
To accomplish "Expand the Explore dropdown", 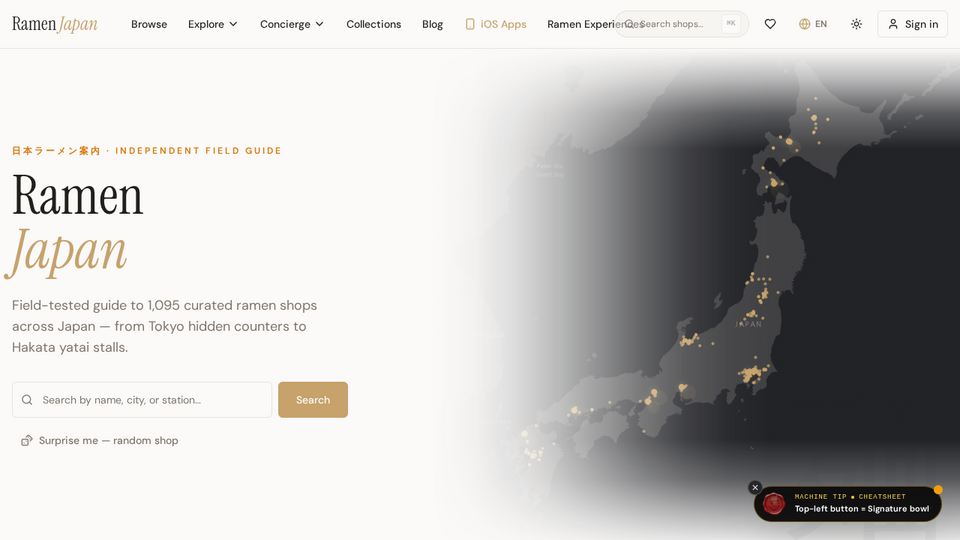I will coord(212,24).
